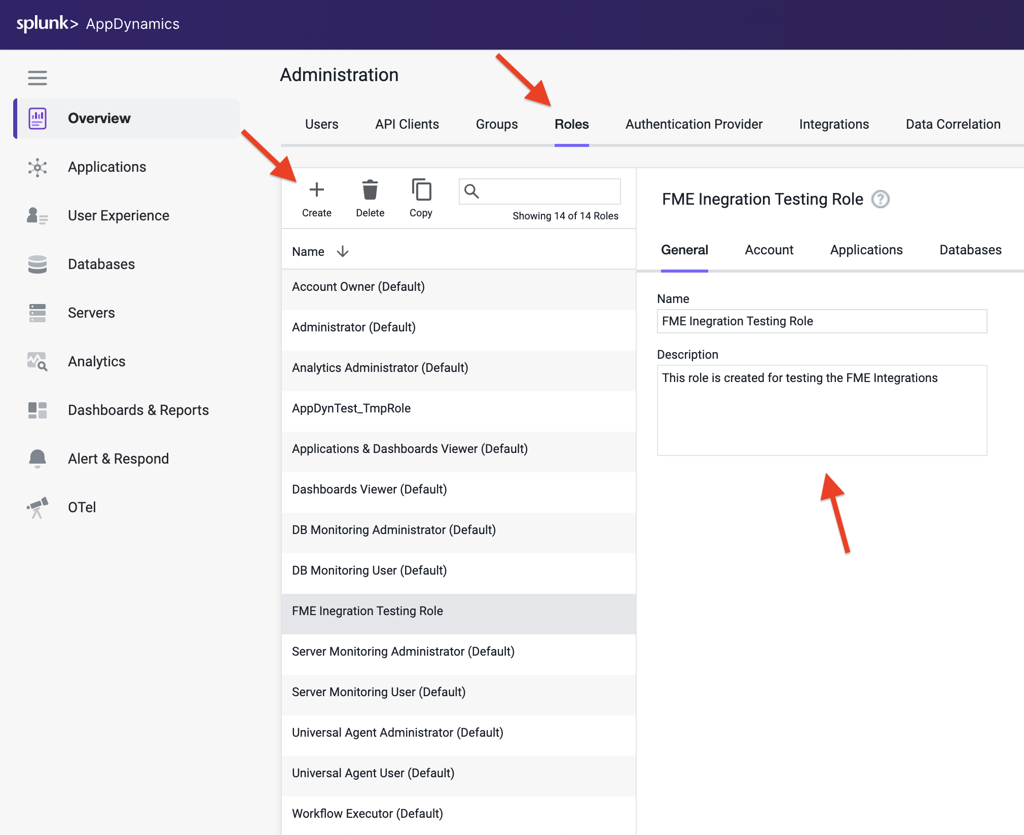Click the Create role plus icon

pos(316,190)
